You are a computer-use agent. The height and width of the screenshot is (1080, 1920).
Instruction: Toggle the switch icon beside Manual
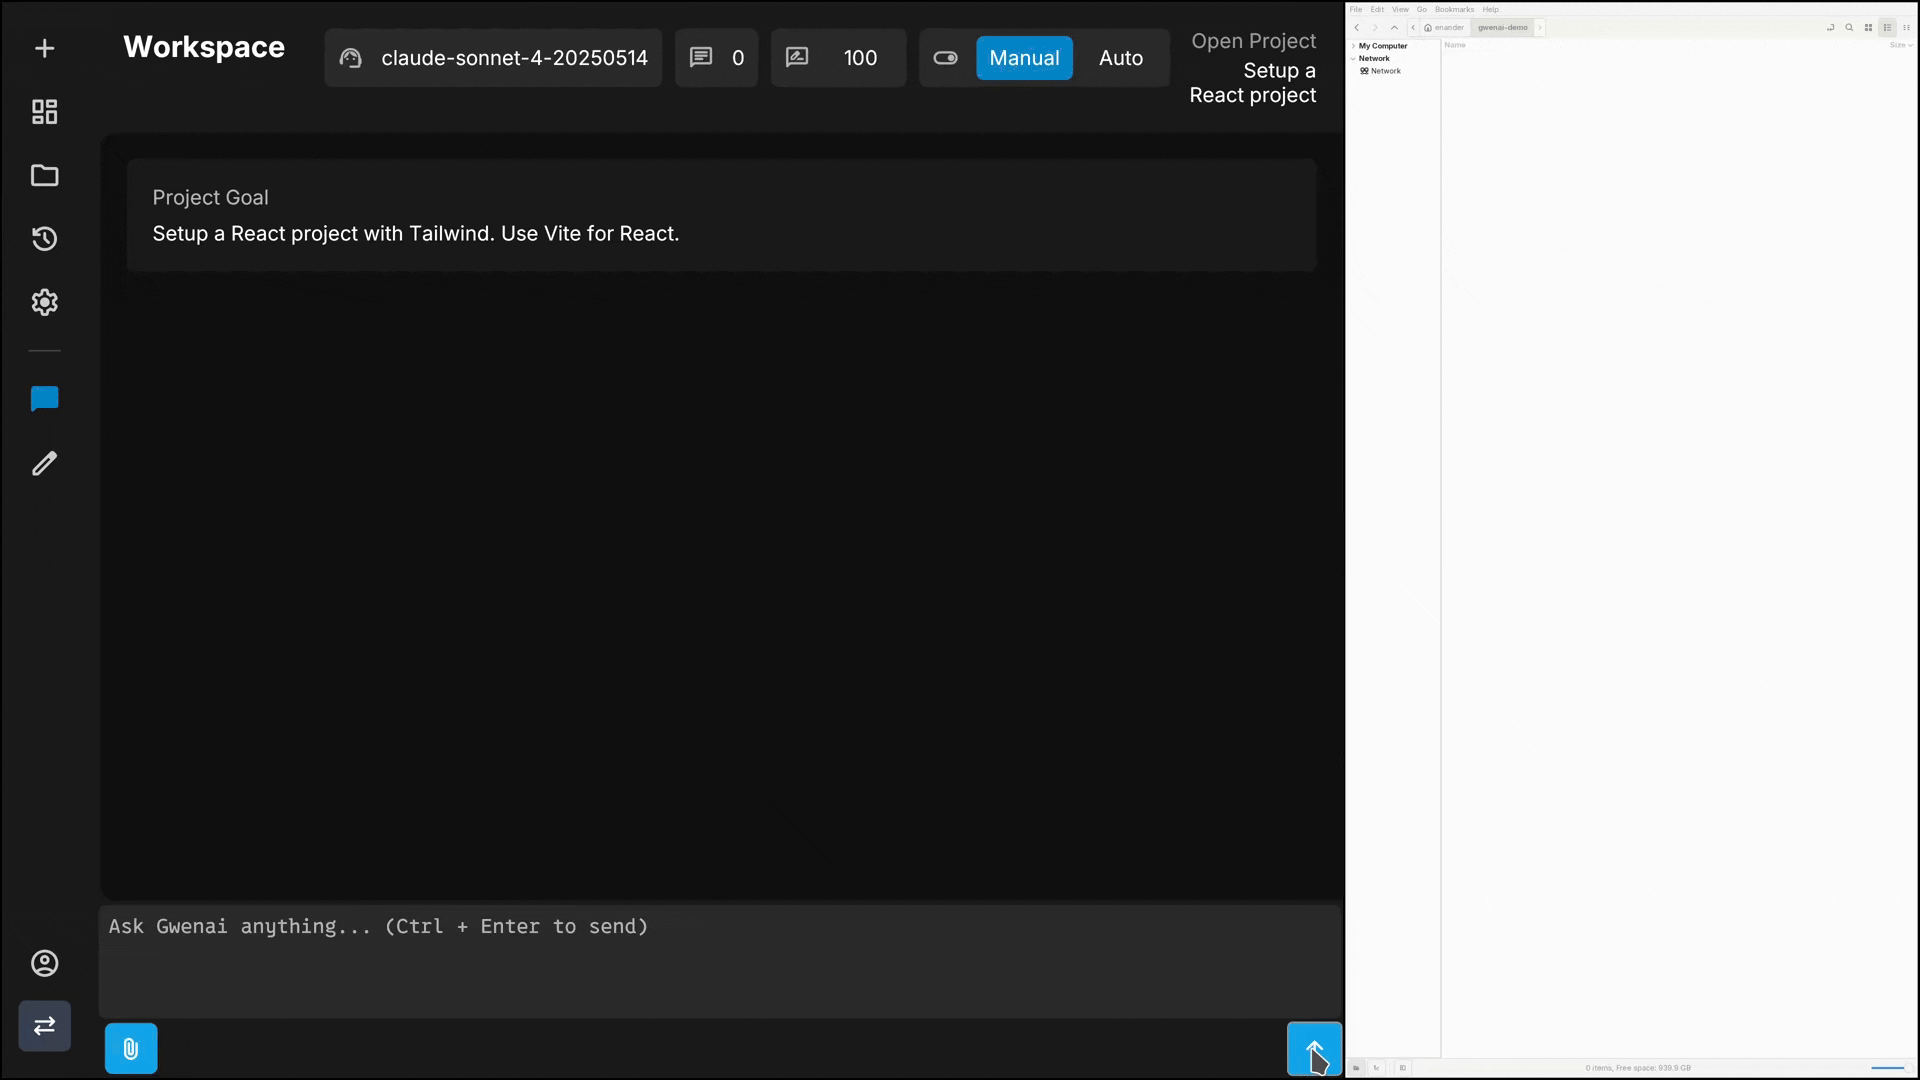tap(945, 58)
